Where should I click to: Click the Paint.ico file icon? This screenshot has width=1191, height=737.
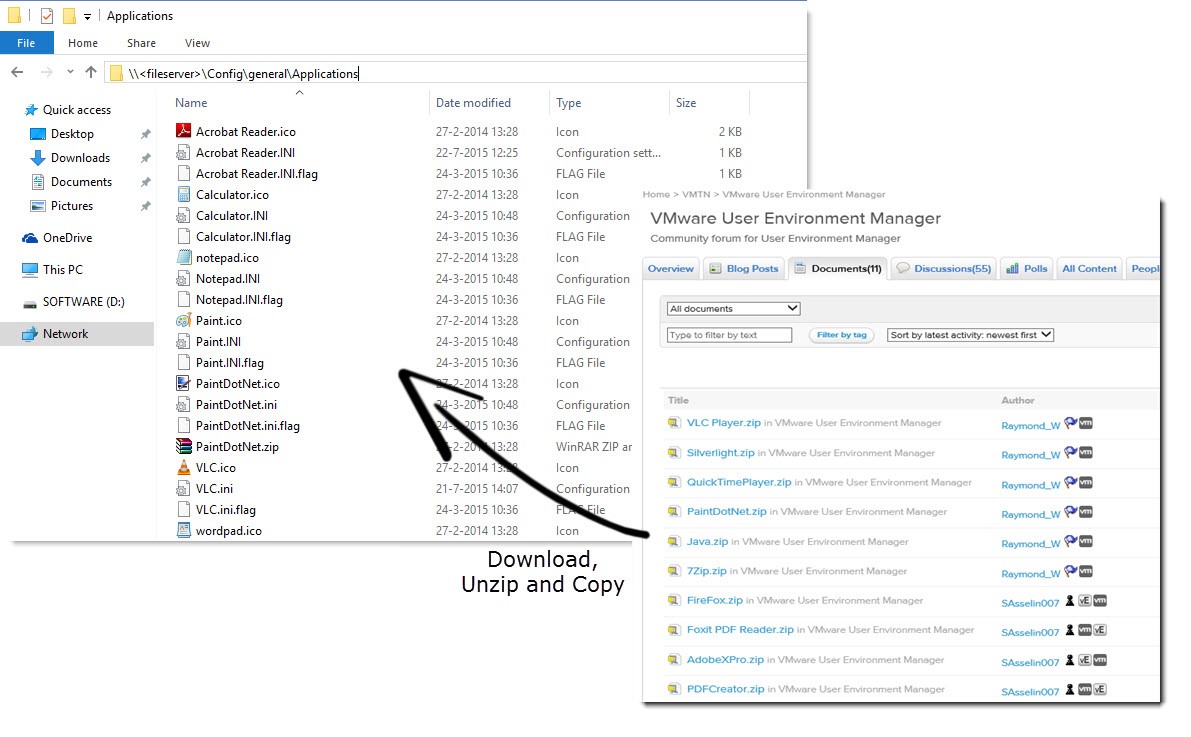point(183,321)
